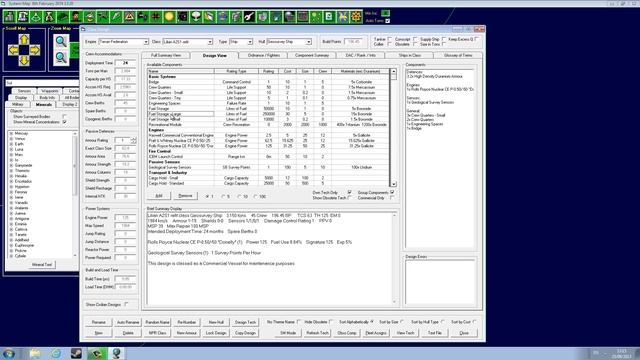Image resolution: width=640 pixels, height=360 pixels.
Task: Click the Remove component button
Action: 185,196
